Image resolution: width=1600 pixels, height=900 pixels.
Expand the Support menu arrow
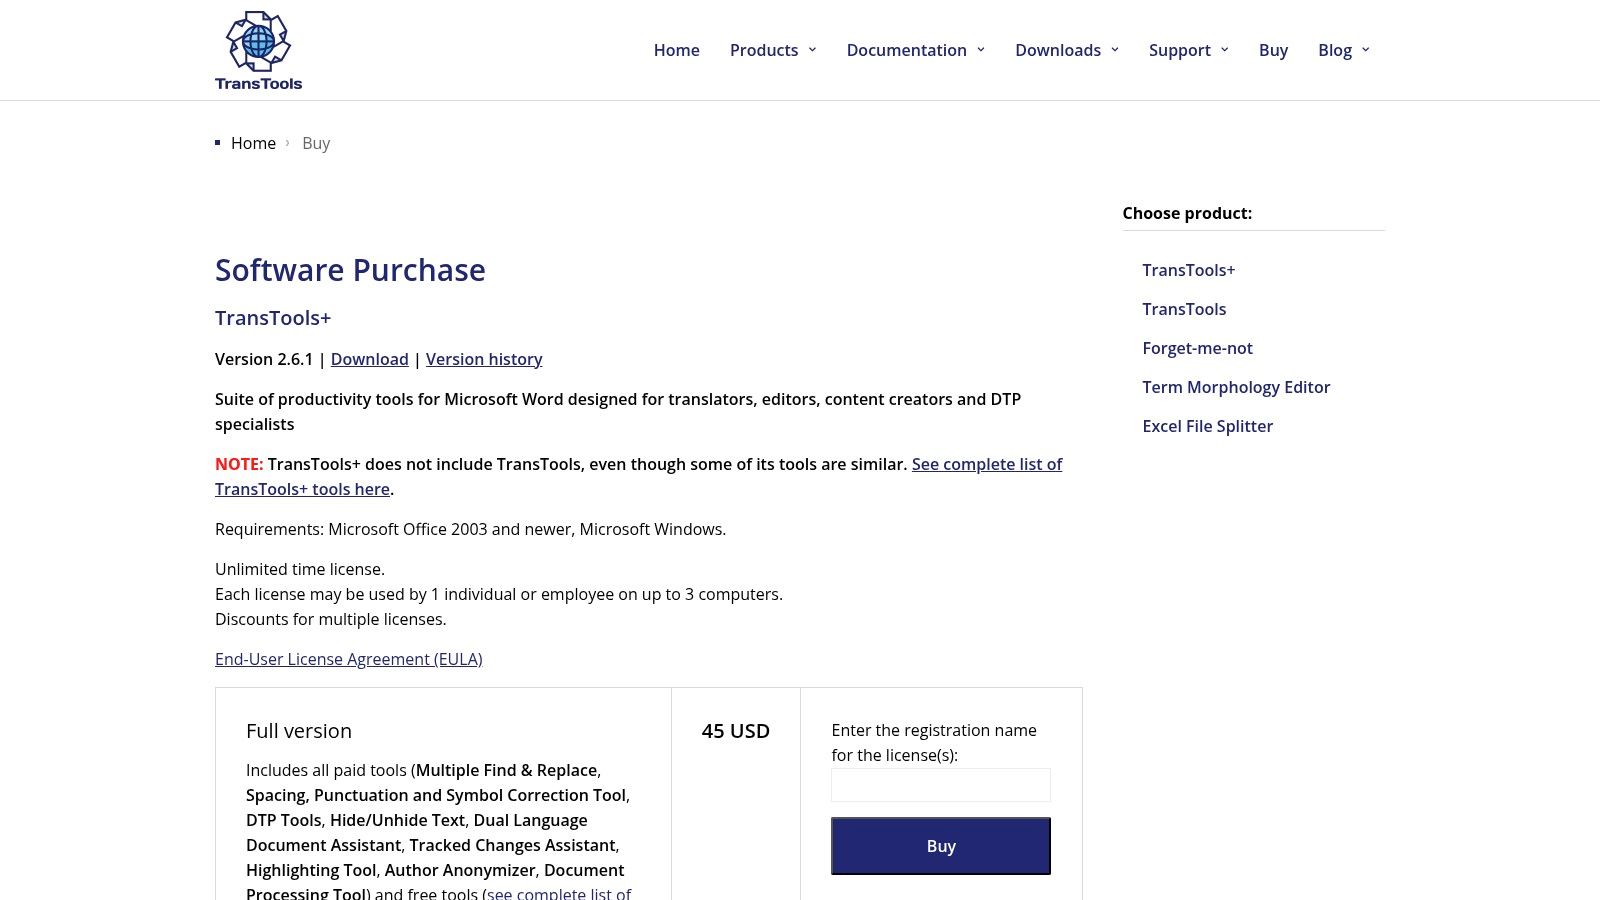coord(1224,50)
